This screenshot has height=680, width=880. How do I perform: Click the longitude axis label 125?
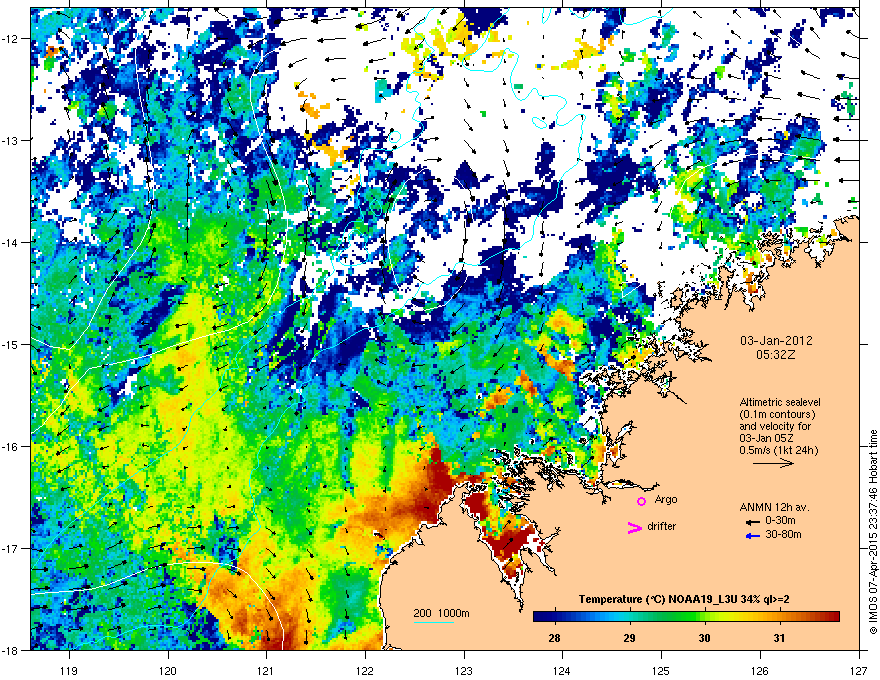point(661,670)
